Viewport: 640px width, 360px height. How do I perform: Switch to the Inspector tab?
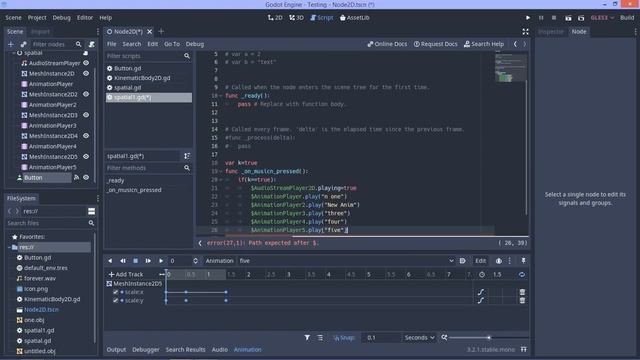point(551,31)
